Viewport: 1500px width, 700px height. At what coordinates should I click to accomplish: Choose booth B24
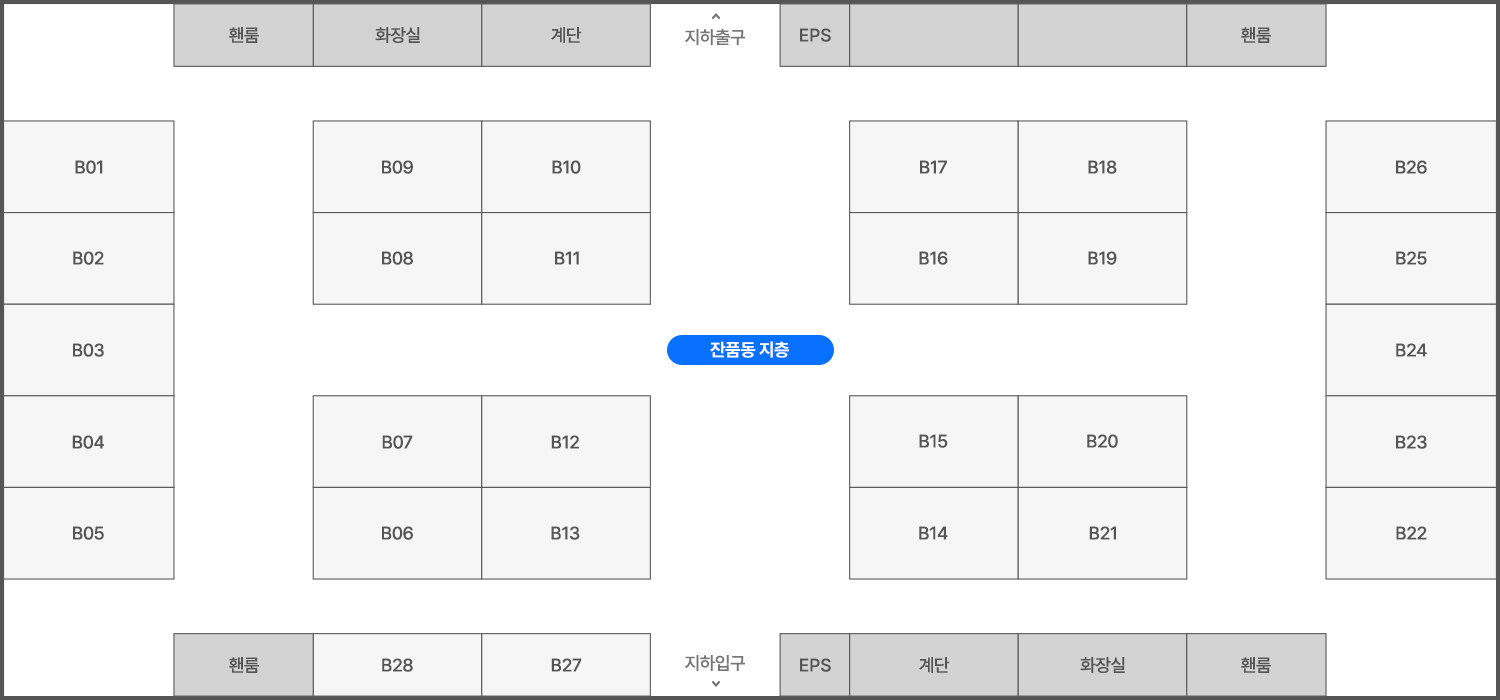click(1411, 350)
